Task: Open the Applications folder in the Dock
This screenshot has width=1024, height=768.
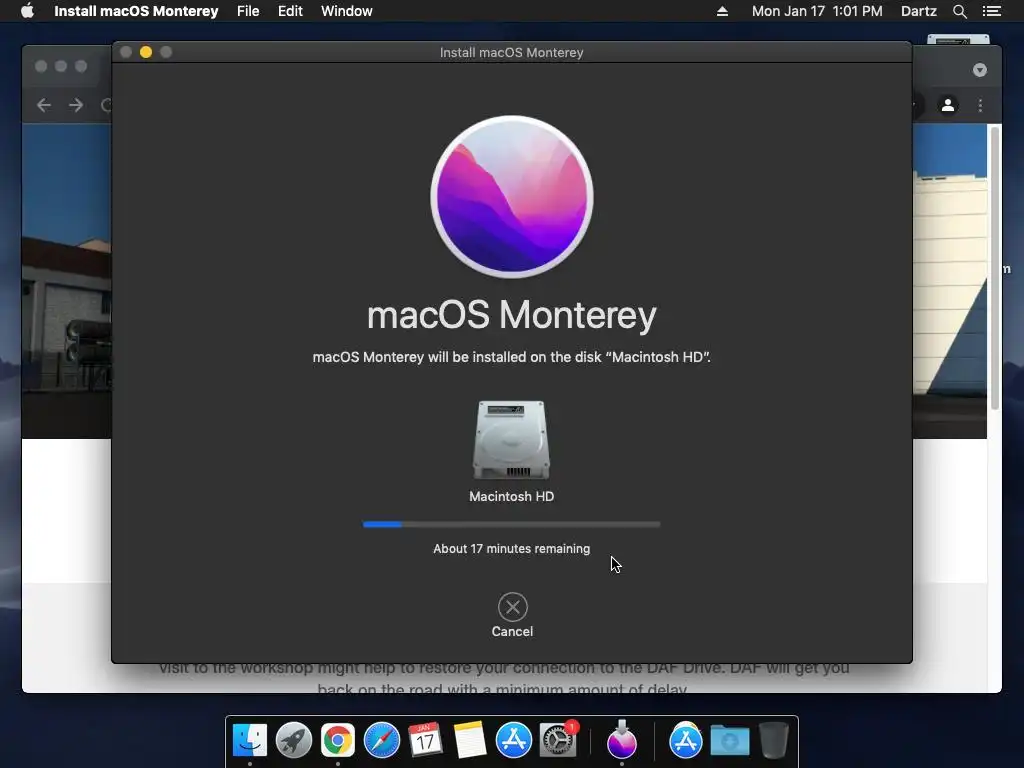Action: [686, 740]
